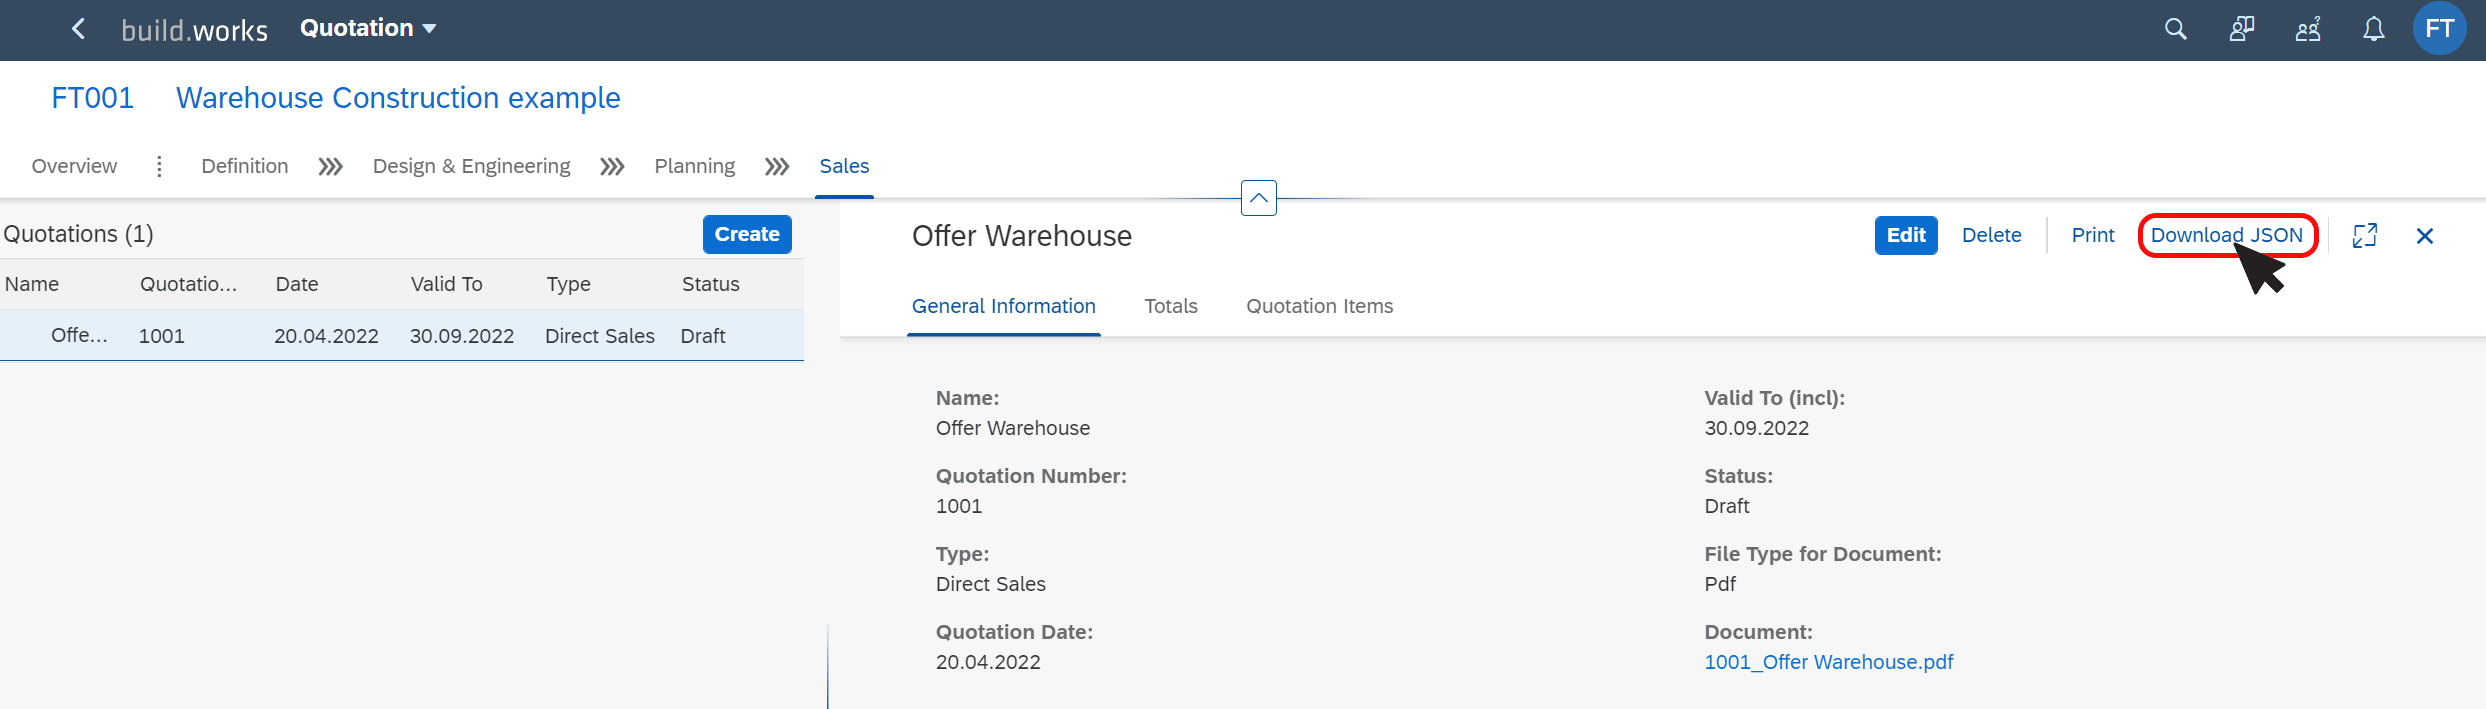Image resolution: width=2486 pixels, height=709 pixels.
Task: Click the Quotatio... column header
Action: coord(189,284)
